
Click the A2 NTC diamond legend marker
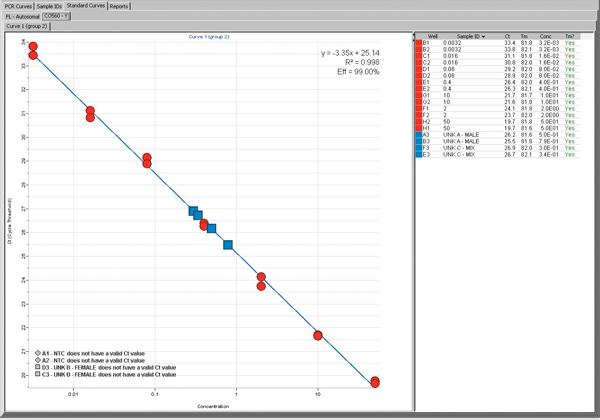[37, 360]
